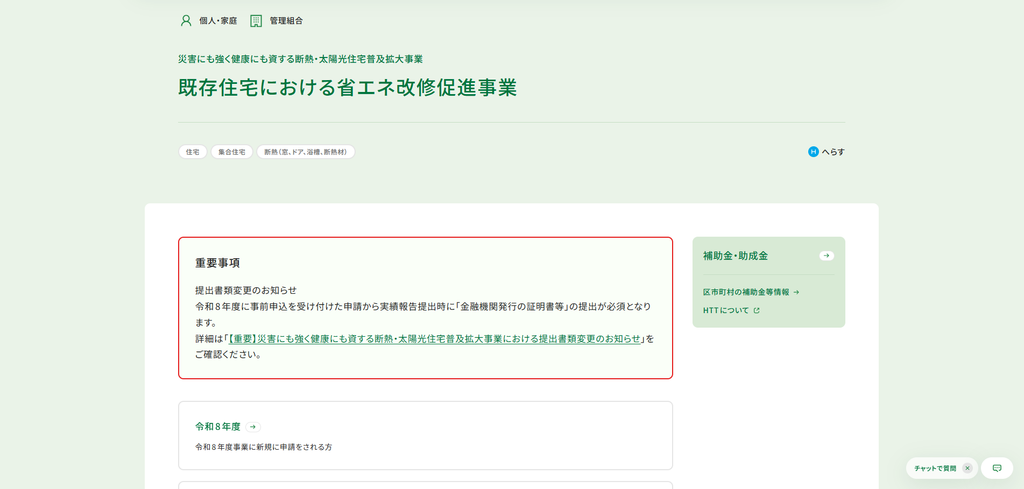1024x489 pixels.
Task: Open the 補助金・助成金 heading link
Action: click(x=735, y=256)
